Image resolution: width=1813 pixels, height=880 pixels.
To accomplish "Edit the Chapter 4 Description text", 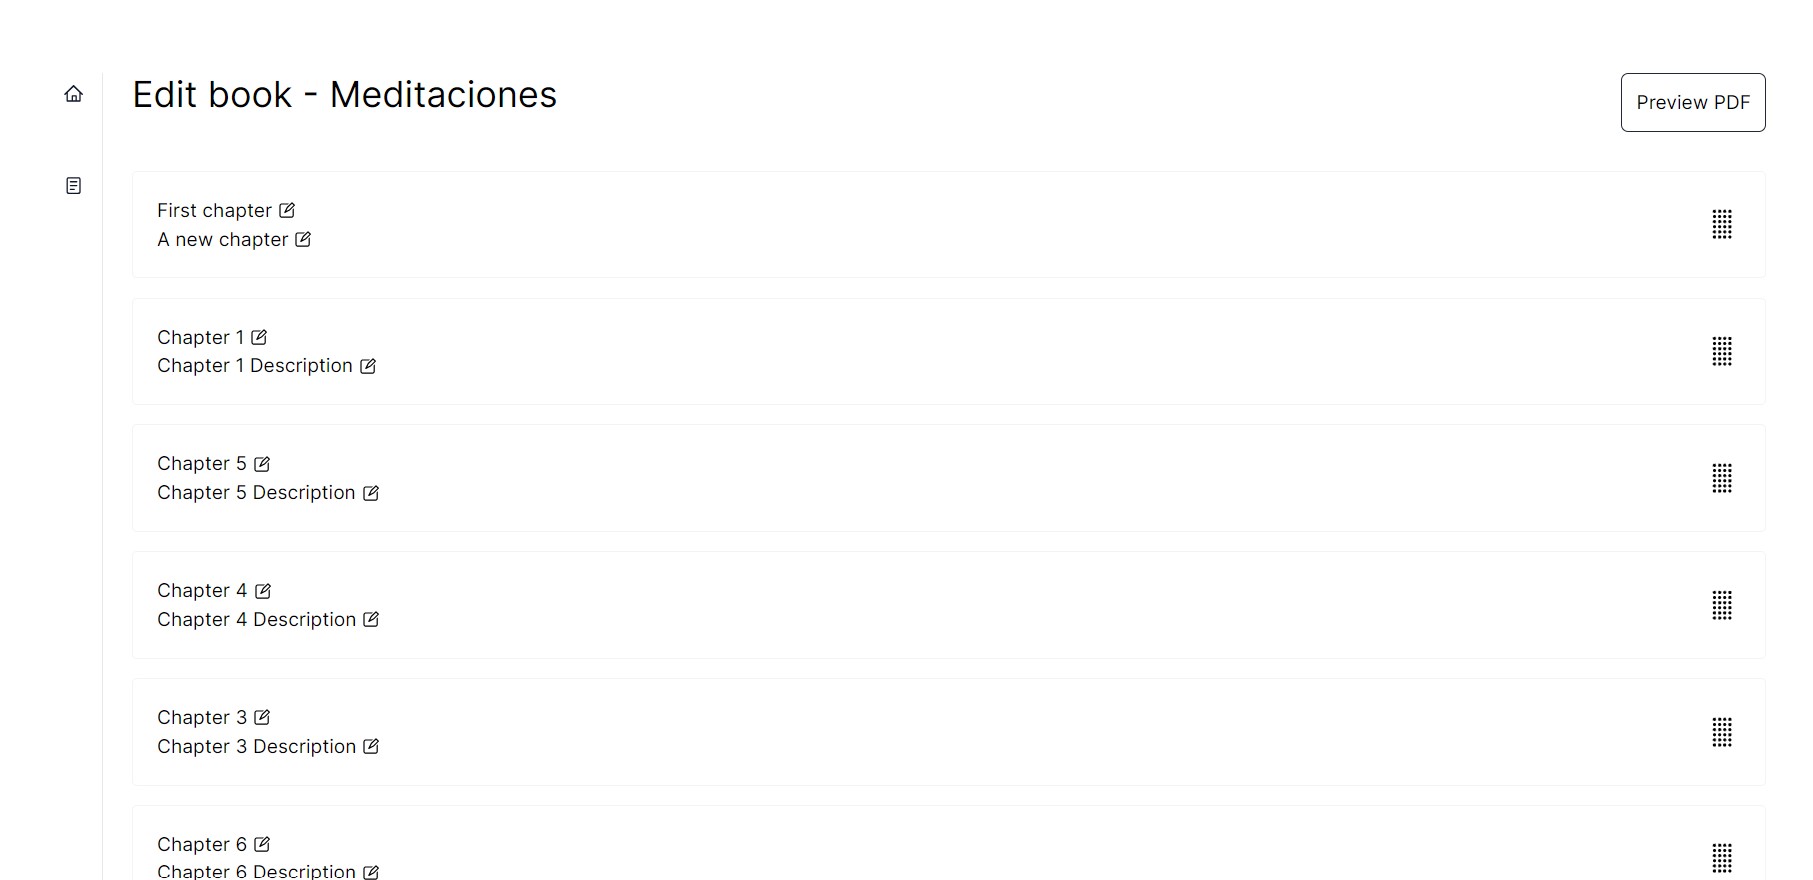I will click(x=371, y=619).
